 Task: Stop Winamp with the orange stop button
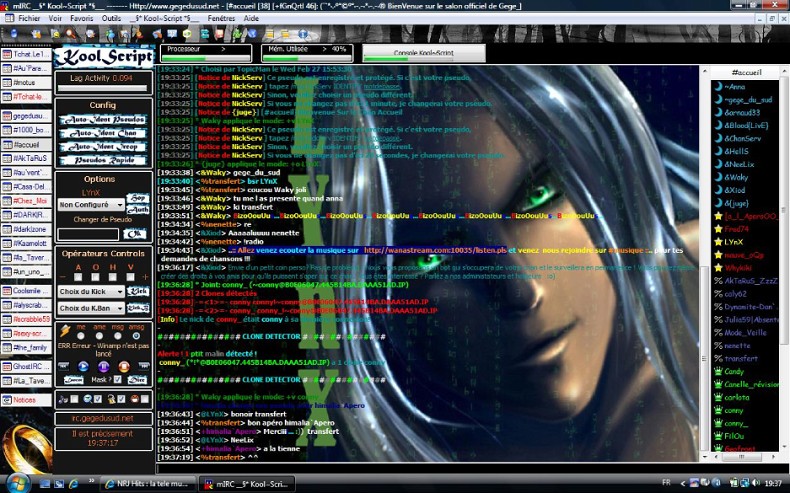(x=123, y=366)
